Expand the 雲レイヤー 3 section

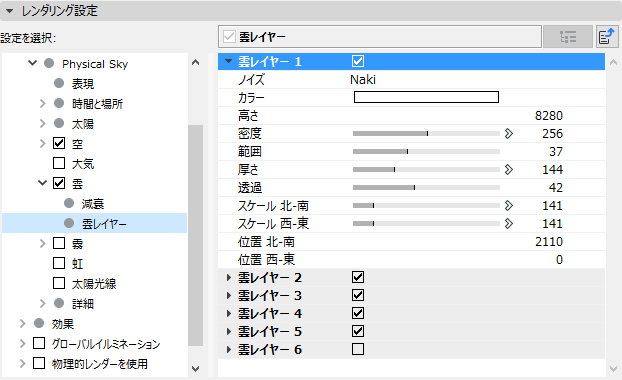[229, 295]
